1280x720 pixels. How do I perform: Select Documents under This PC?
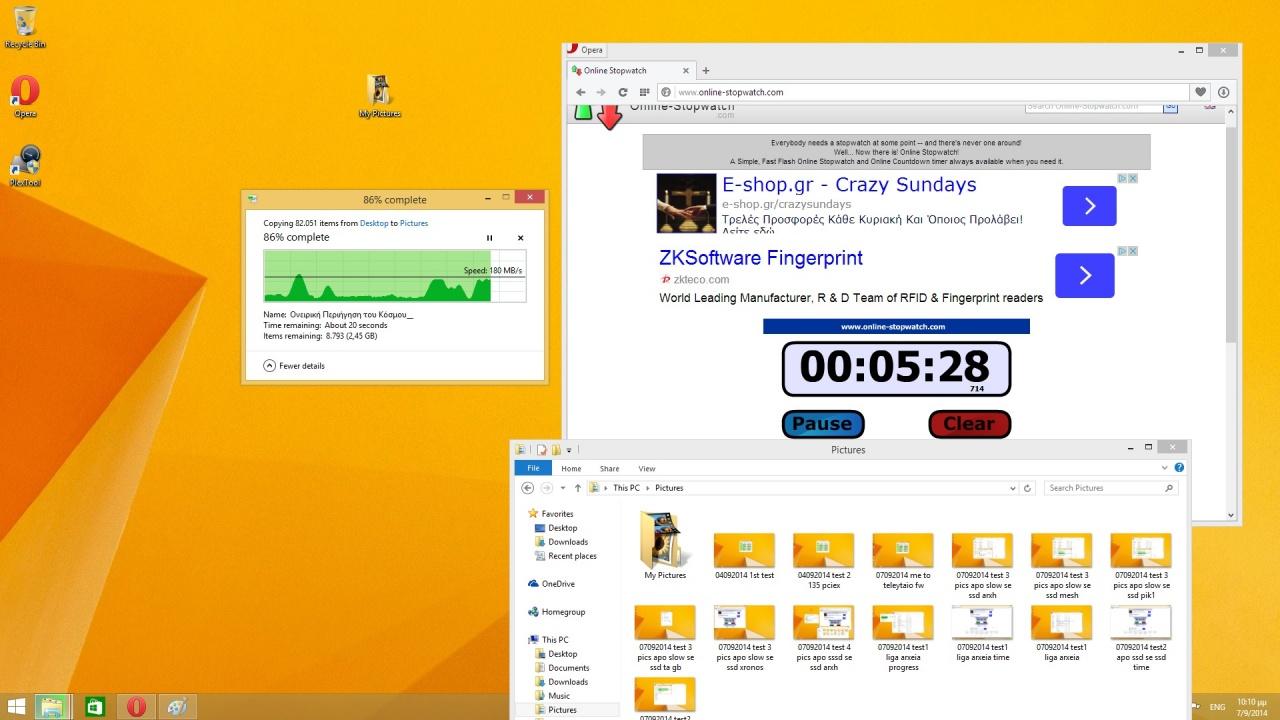point(568,668)
